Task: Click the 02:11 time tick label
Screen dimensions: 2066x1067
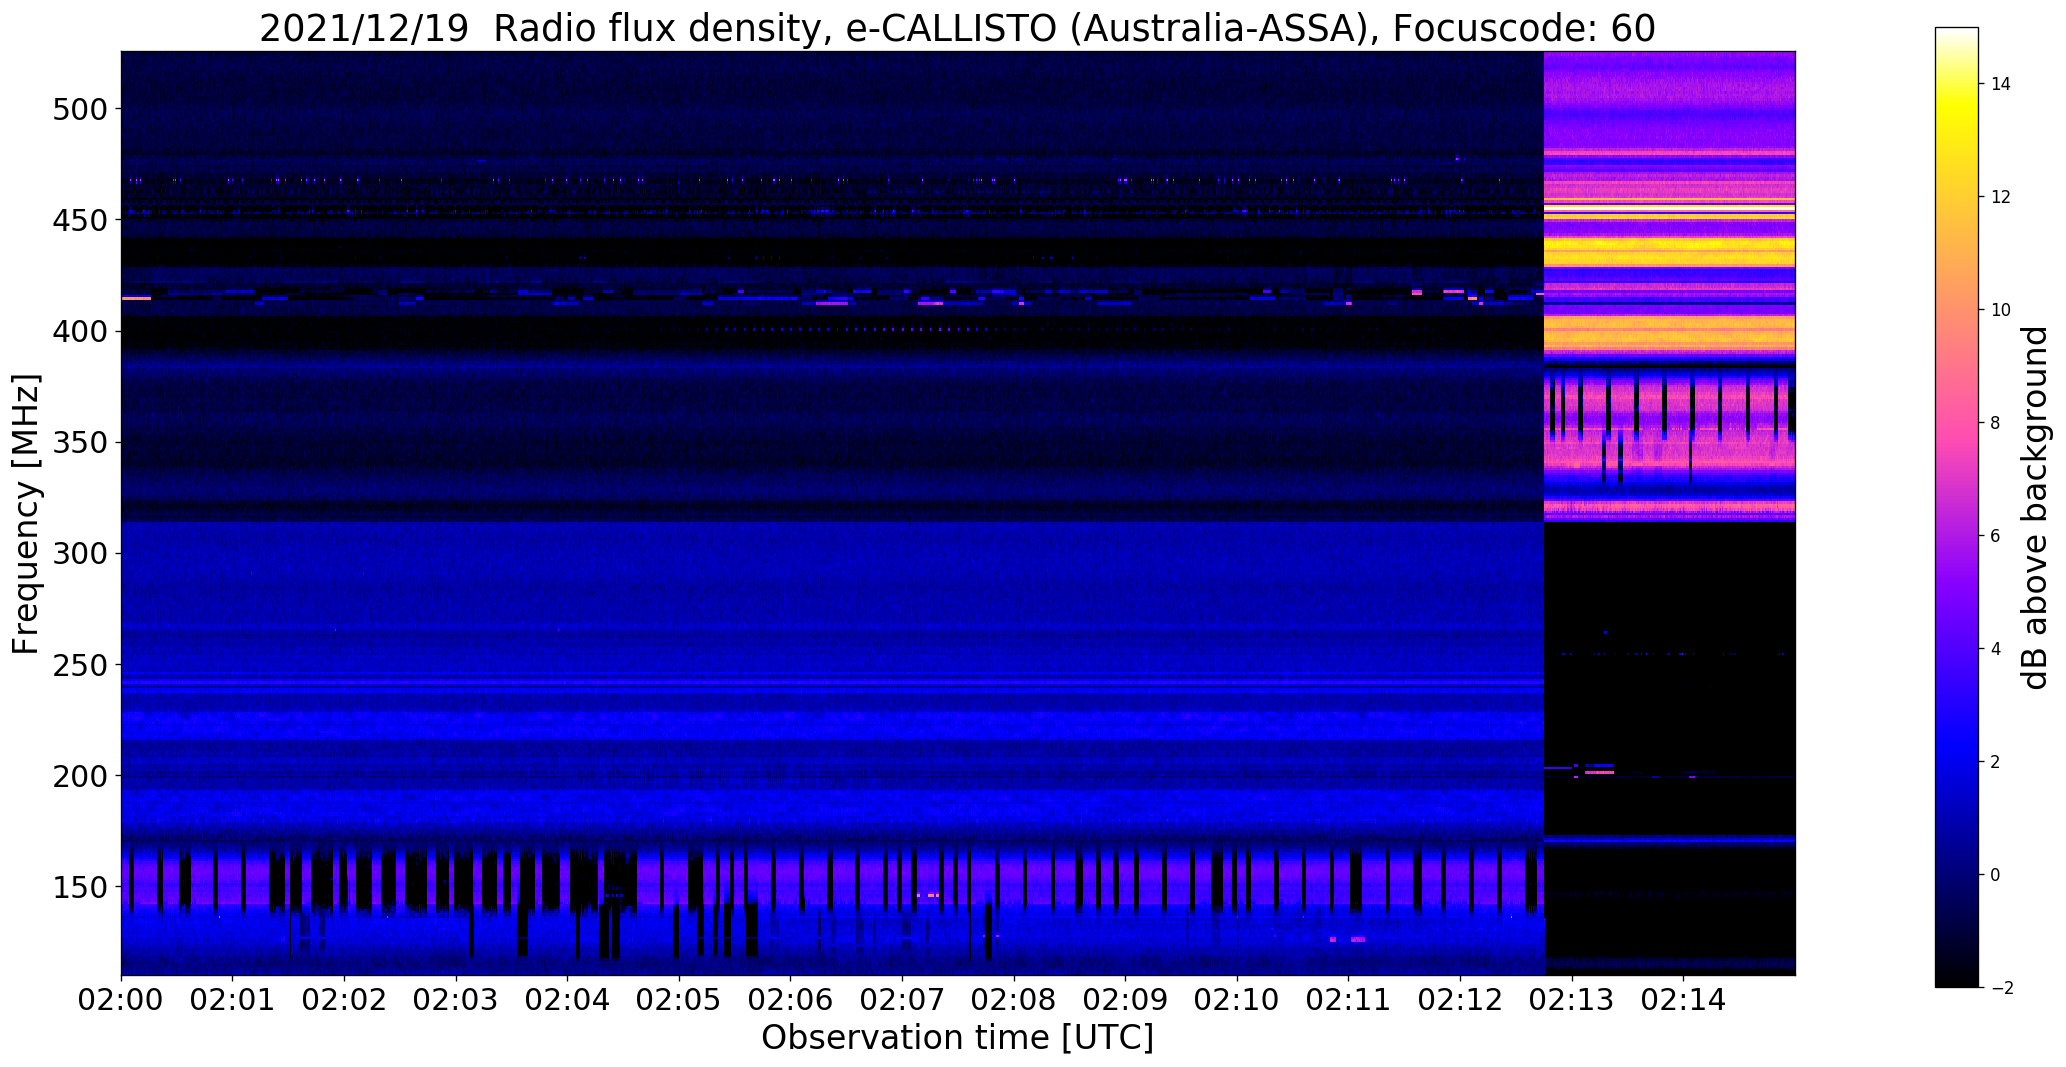Action: pyautogui.click(x=1349, y=1000)
